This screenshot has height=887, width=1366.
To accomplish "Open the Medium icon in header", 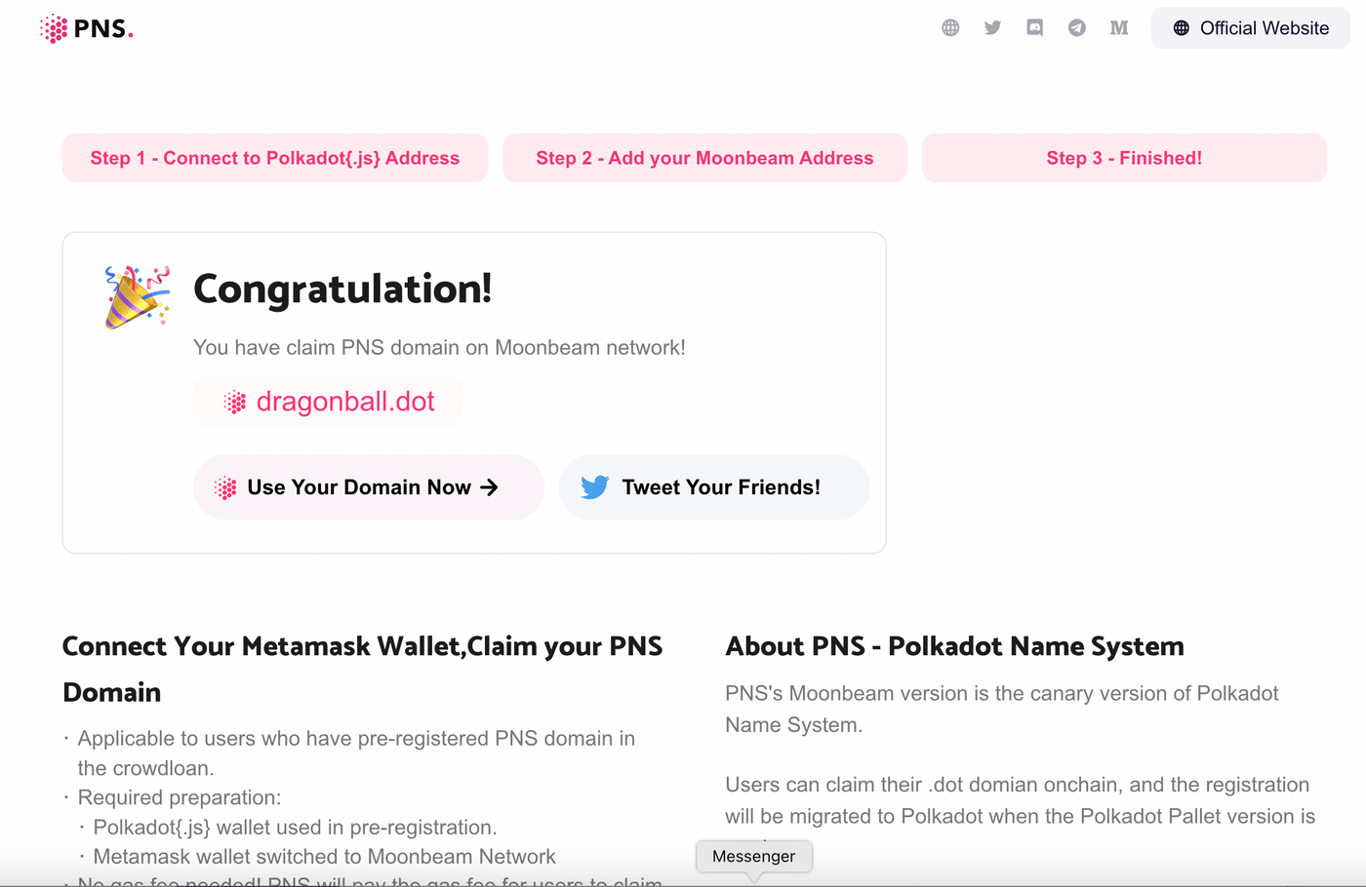I will click(x=1119, y=28).
